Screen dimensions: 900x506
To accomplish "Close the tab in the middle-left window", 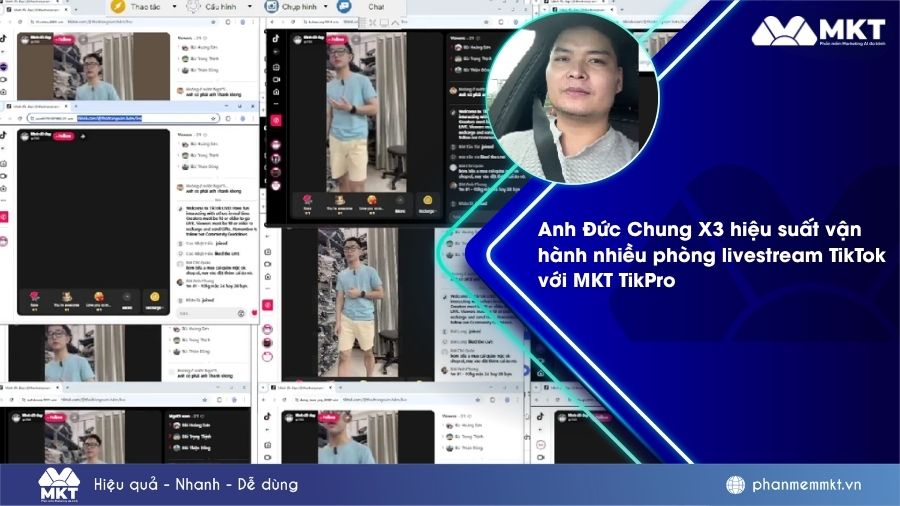I will 66,106.
